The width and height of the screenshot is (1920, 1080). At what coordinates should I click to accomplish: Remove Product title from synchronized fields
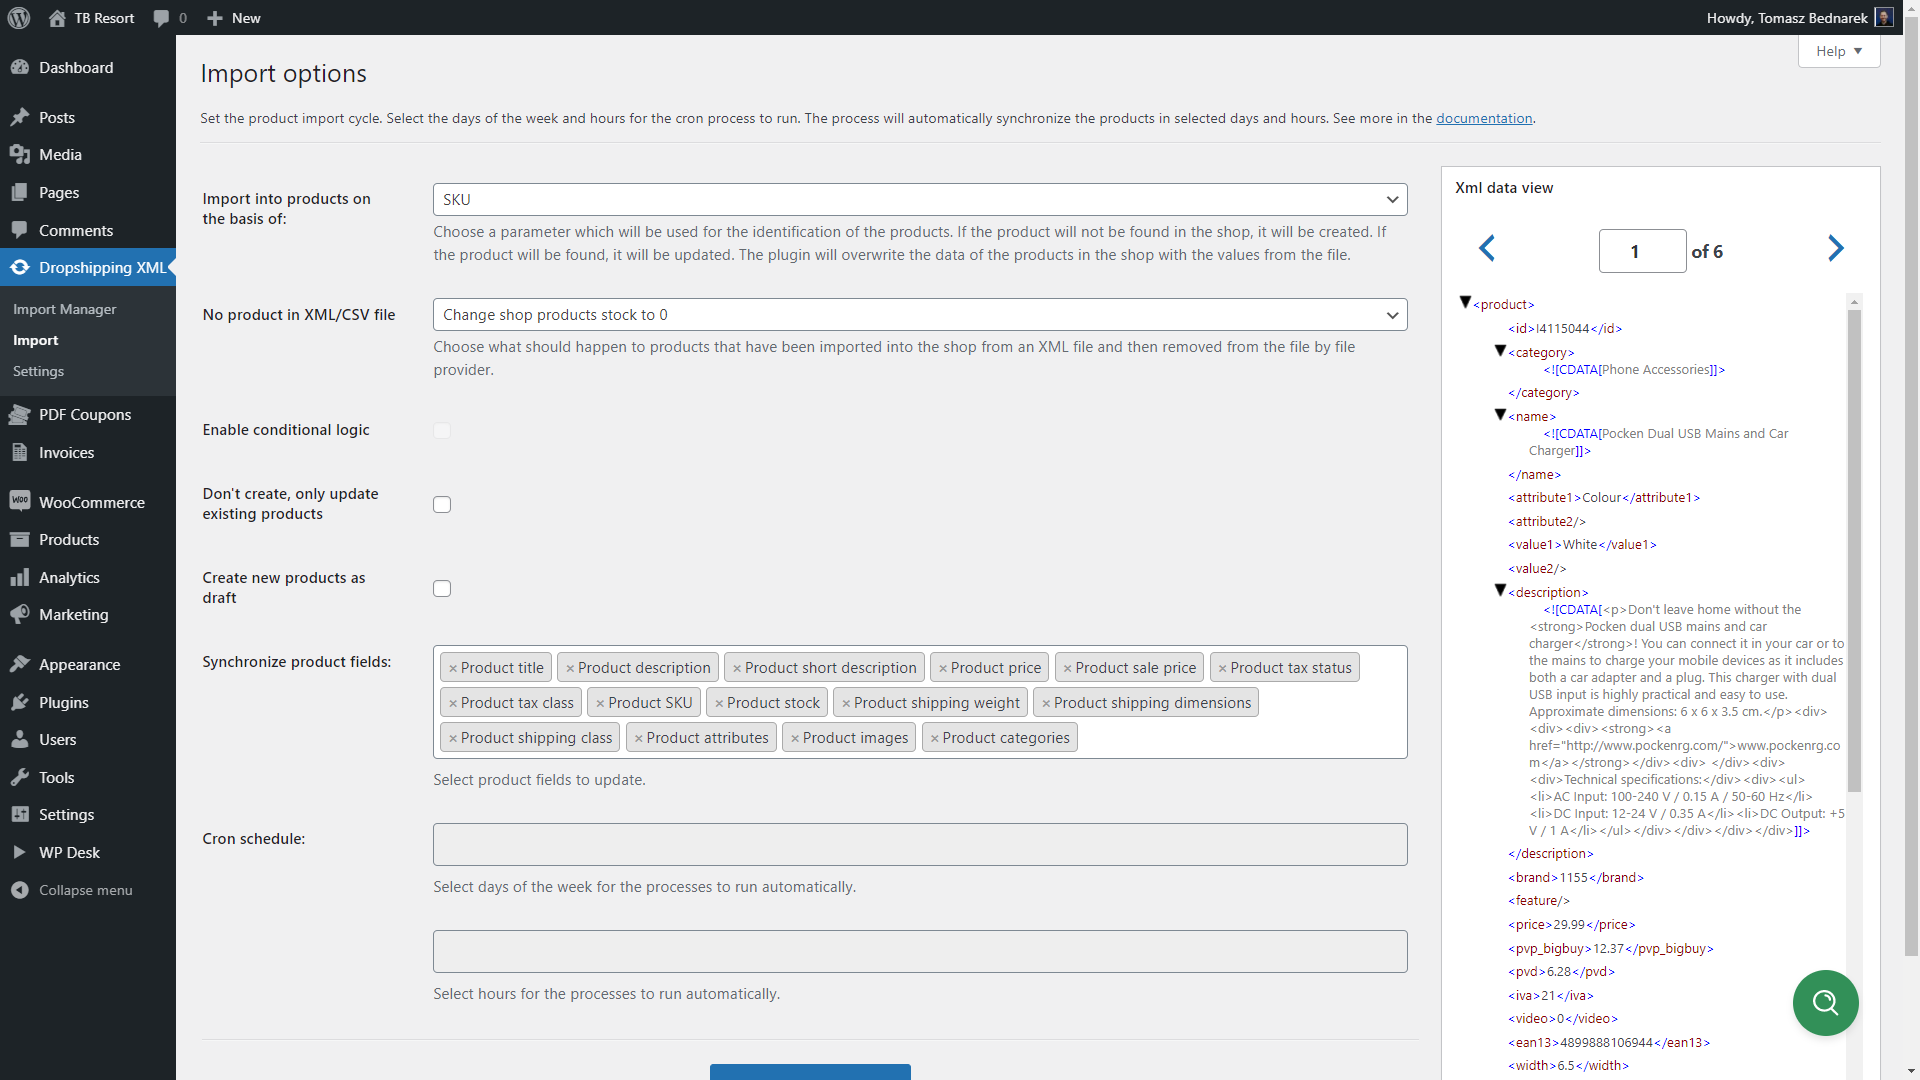(452, 667)
